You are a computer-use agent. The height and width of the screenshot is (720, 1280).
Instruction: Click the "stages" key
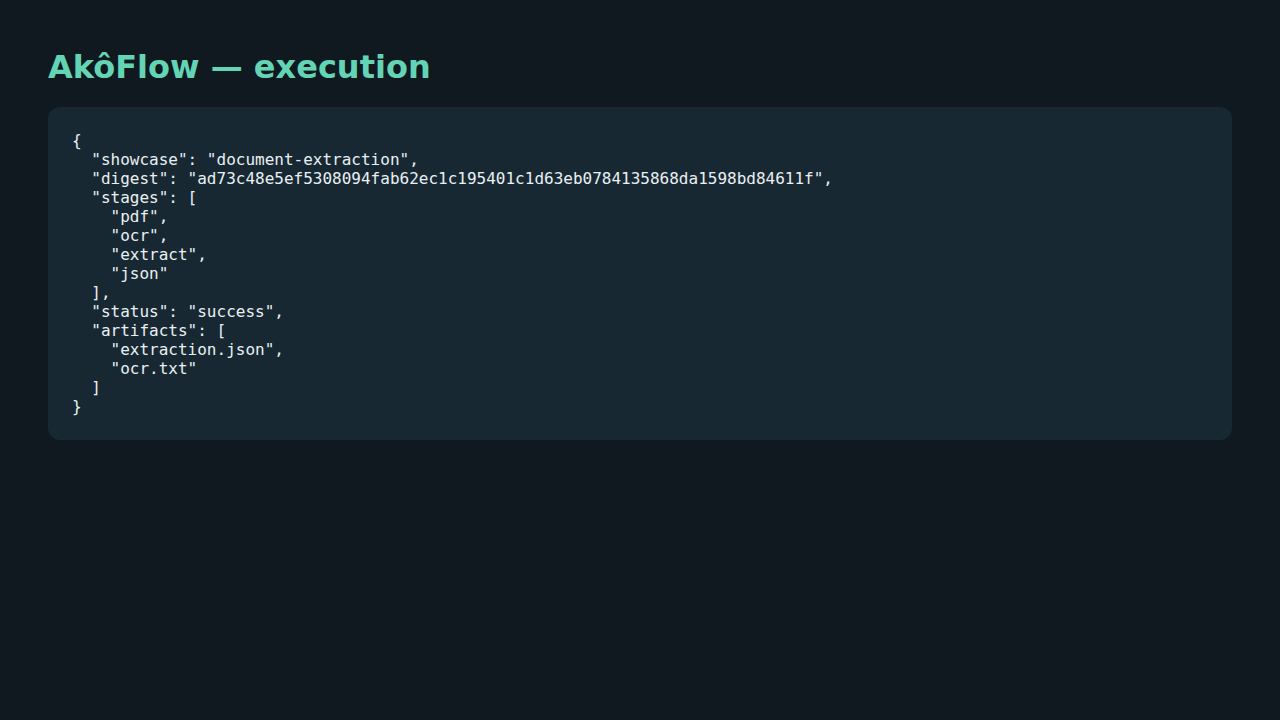[x=130, y=198]
